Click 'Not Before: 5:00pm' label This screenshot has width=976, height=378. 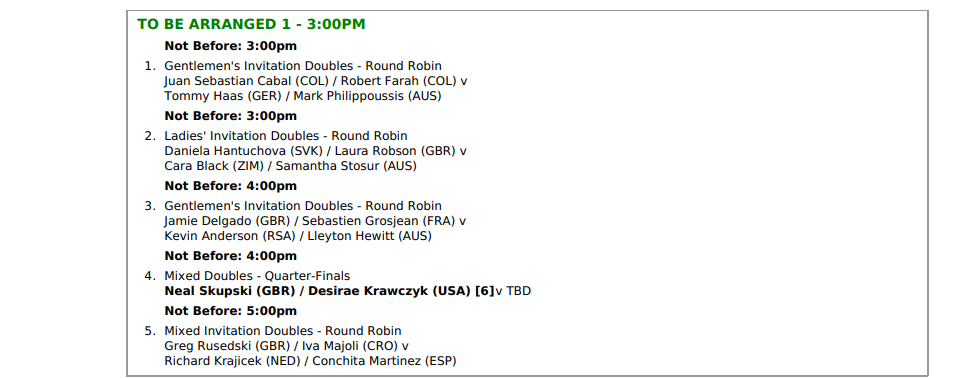[x=230, y=311]
